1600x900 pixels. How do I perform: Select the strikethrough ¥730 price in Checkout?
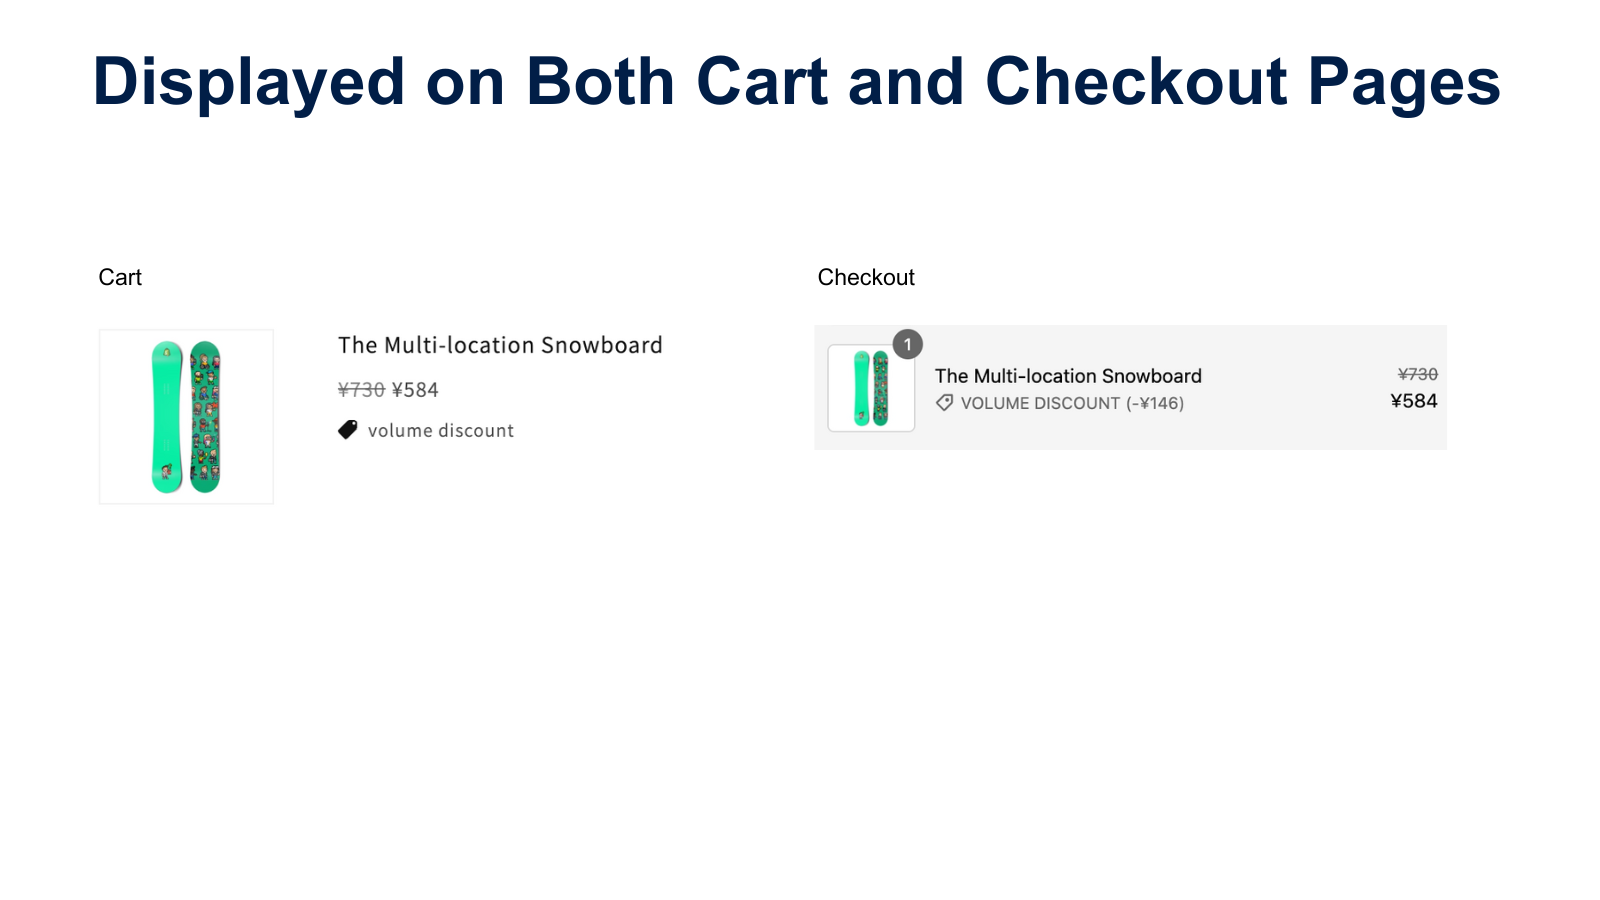point(1417,374)
